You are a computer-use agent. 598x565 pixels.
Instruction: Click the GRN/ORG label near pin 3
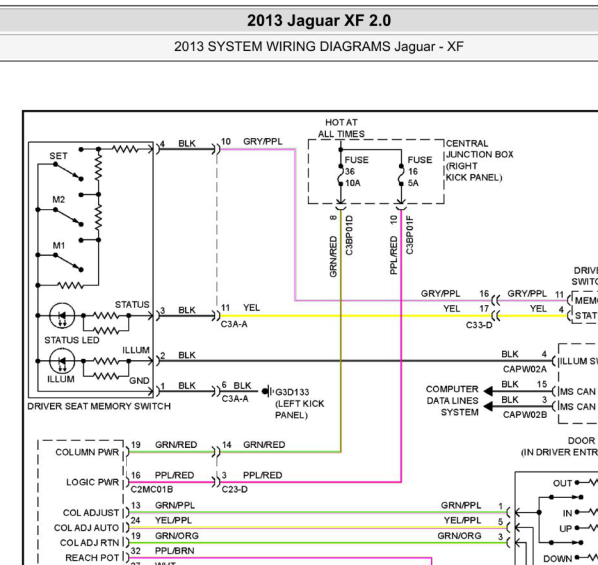coord(459,536)
